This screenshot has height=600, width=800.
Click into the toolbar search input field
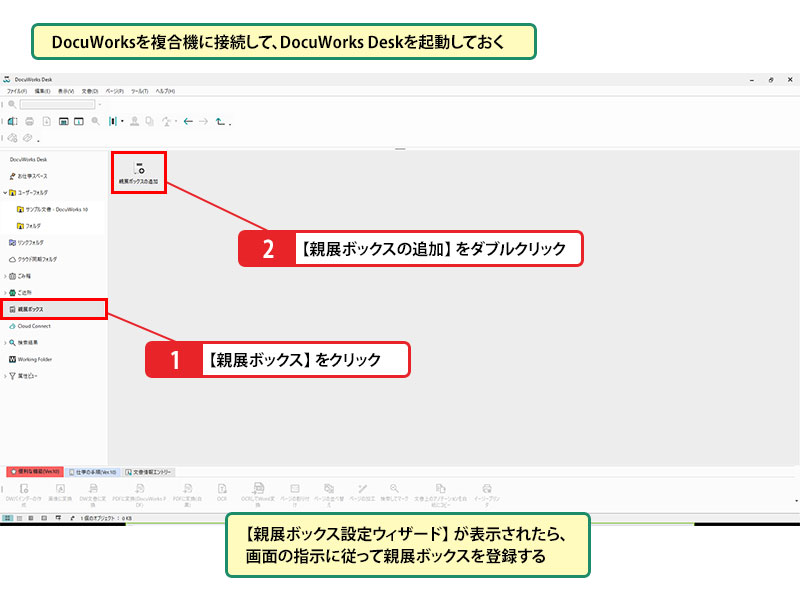[57, 104]
